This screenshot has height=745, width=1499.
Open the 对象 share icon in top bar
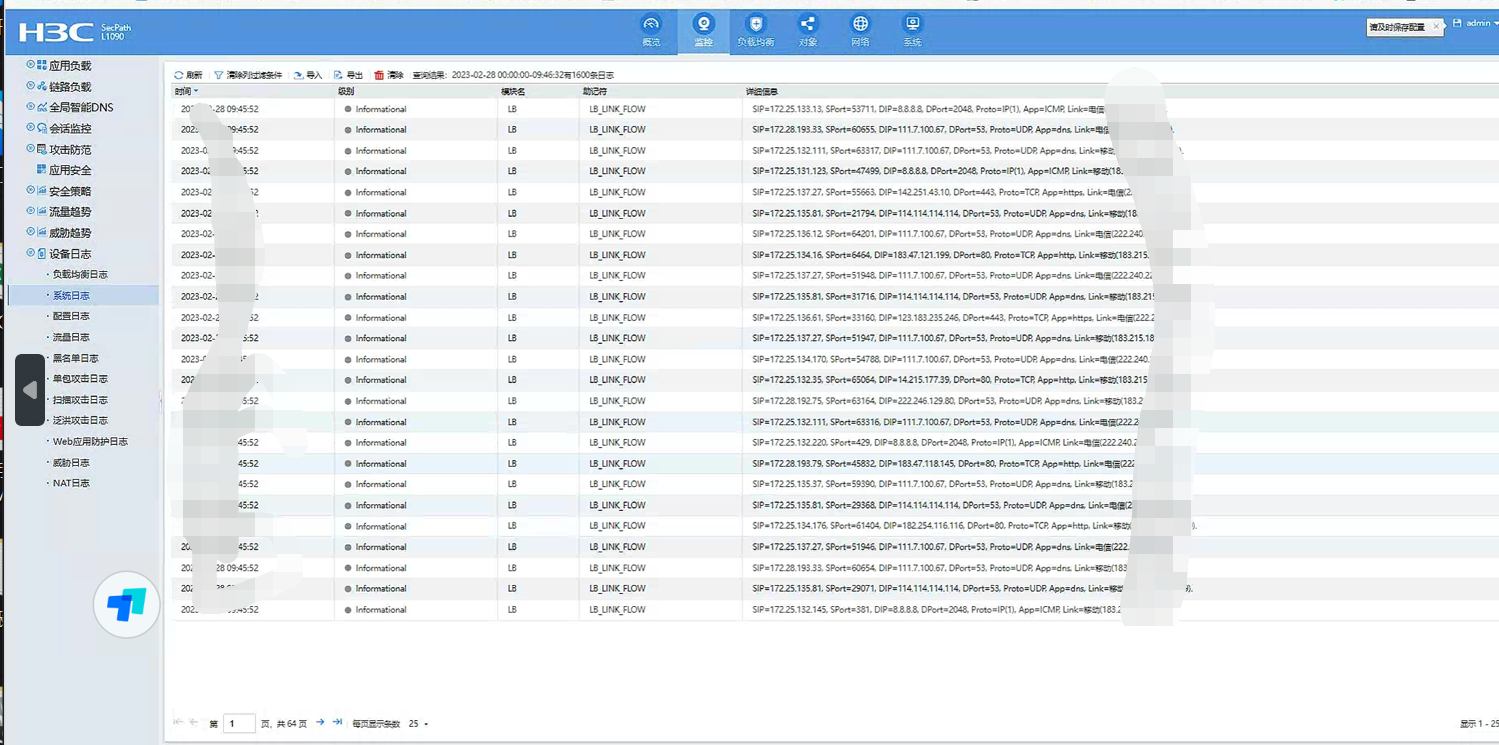point(808,24)
